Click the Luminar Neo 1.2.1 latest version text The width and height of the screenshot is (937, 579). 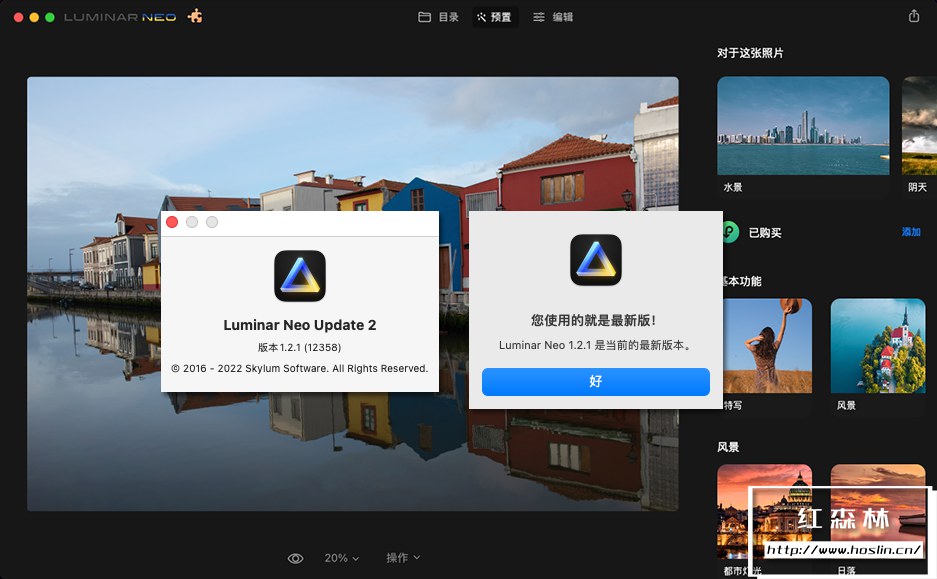(595, 345)
